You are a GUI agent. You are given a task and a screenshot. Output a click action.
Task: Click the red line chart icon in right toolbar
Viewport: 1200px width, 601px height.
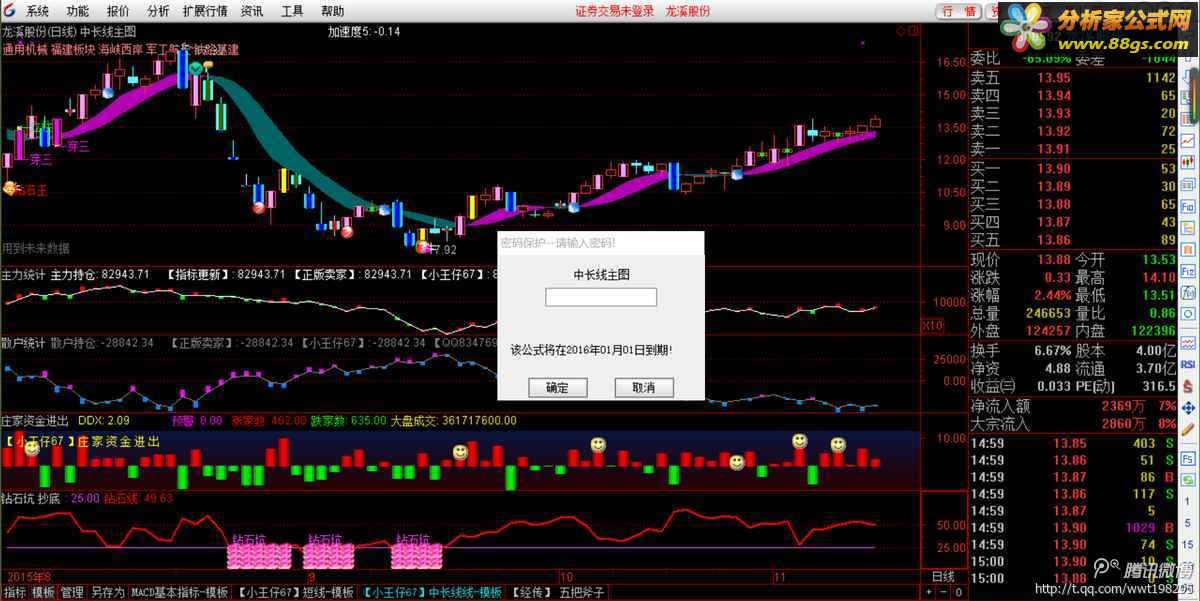coord(1188,141)
